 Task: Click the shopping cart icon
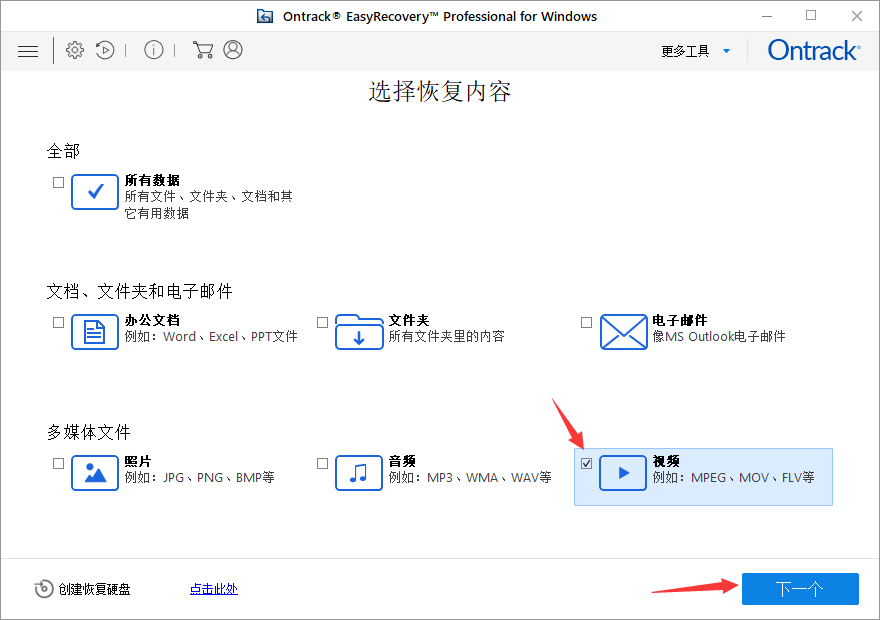pos(203,50)
